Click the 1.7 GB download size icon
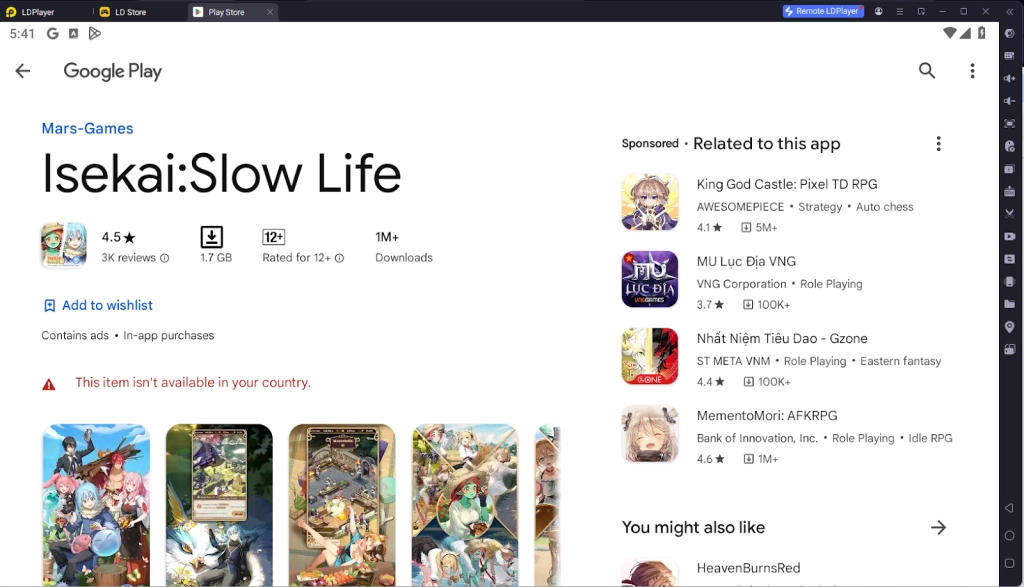Screen dimensions: 1024x587 pyautogui.click(x=212, y=236)
